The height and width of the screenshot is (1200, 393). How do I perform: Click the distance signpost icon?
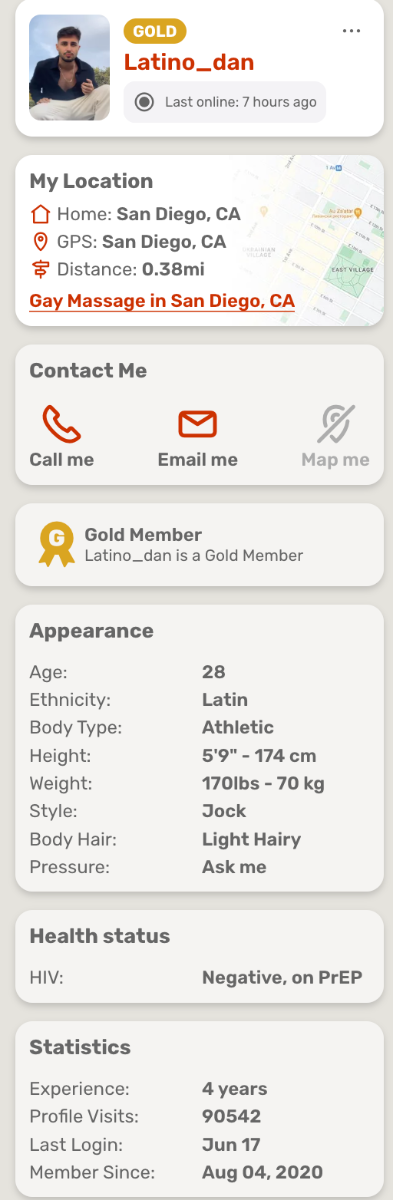coord(40,269)
